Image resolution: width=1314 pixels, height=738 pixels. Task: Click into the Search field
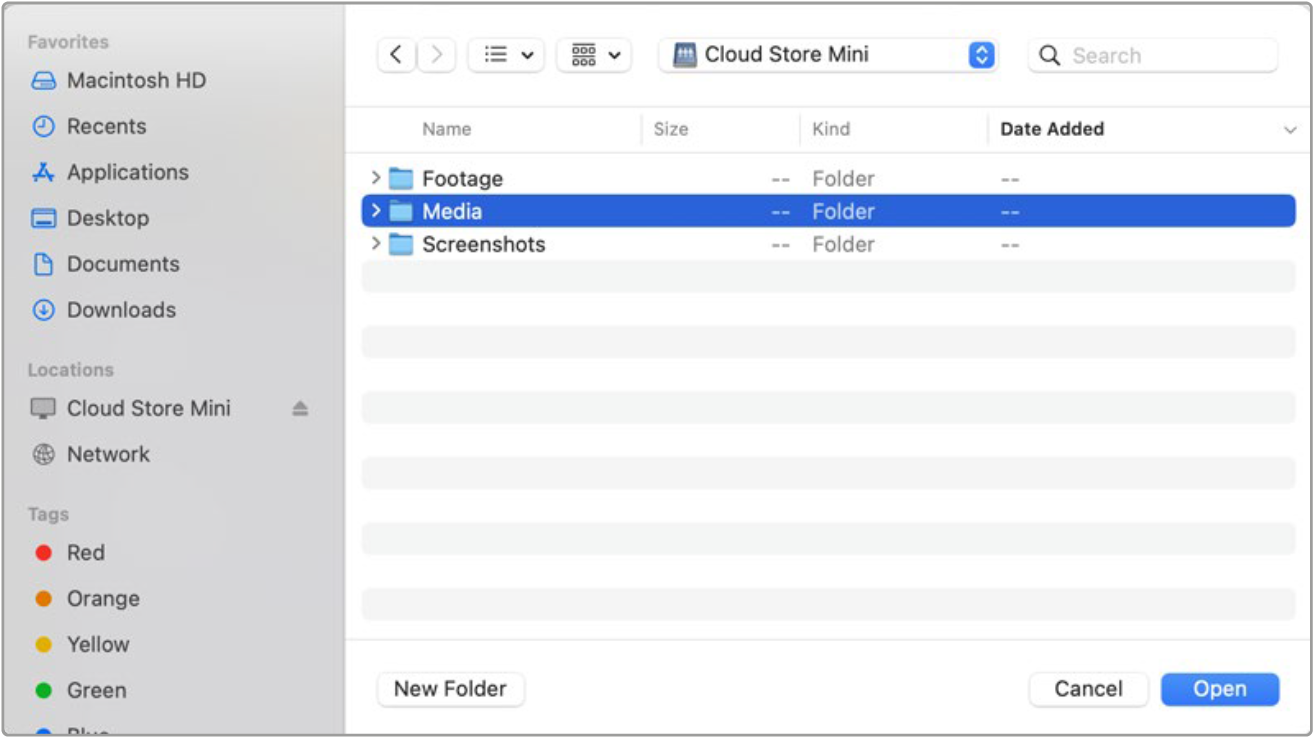click(1153, 56)
